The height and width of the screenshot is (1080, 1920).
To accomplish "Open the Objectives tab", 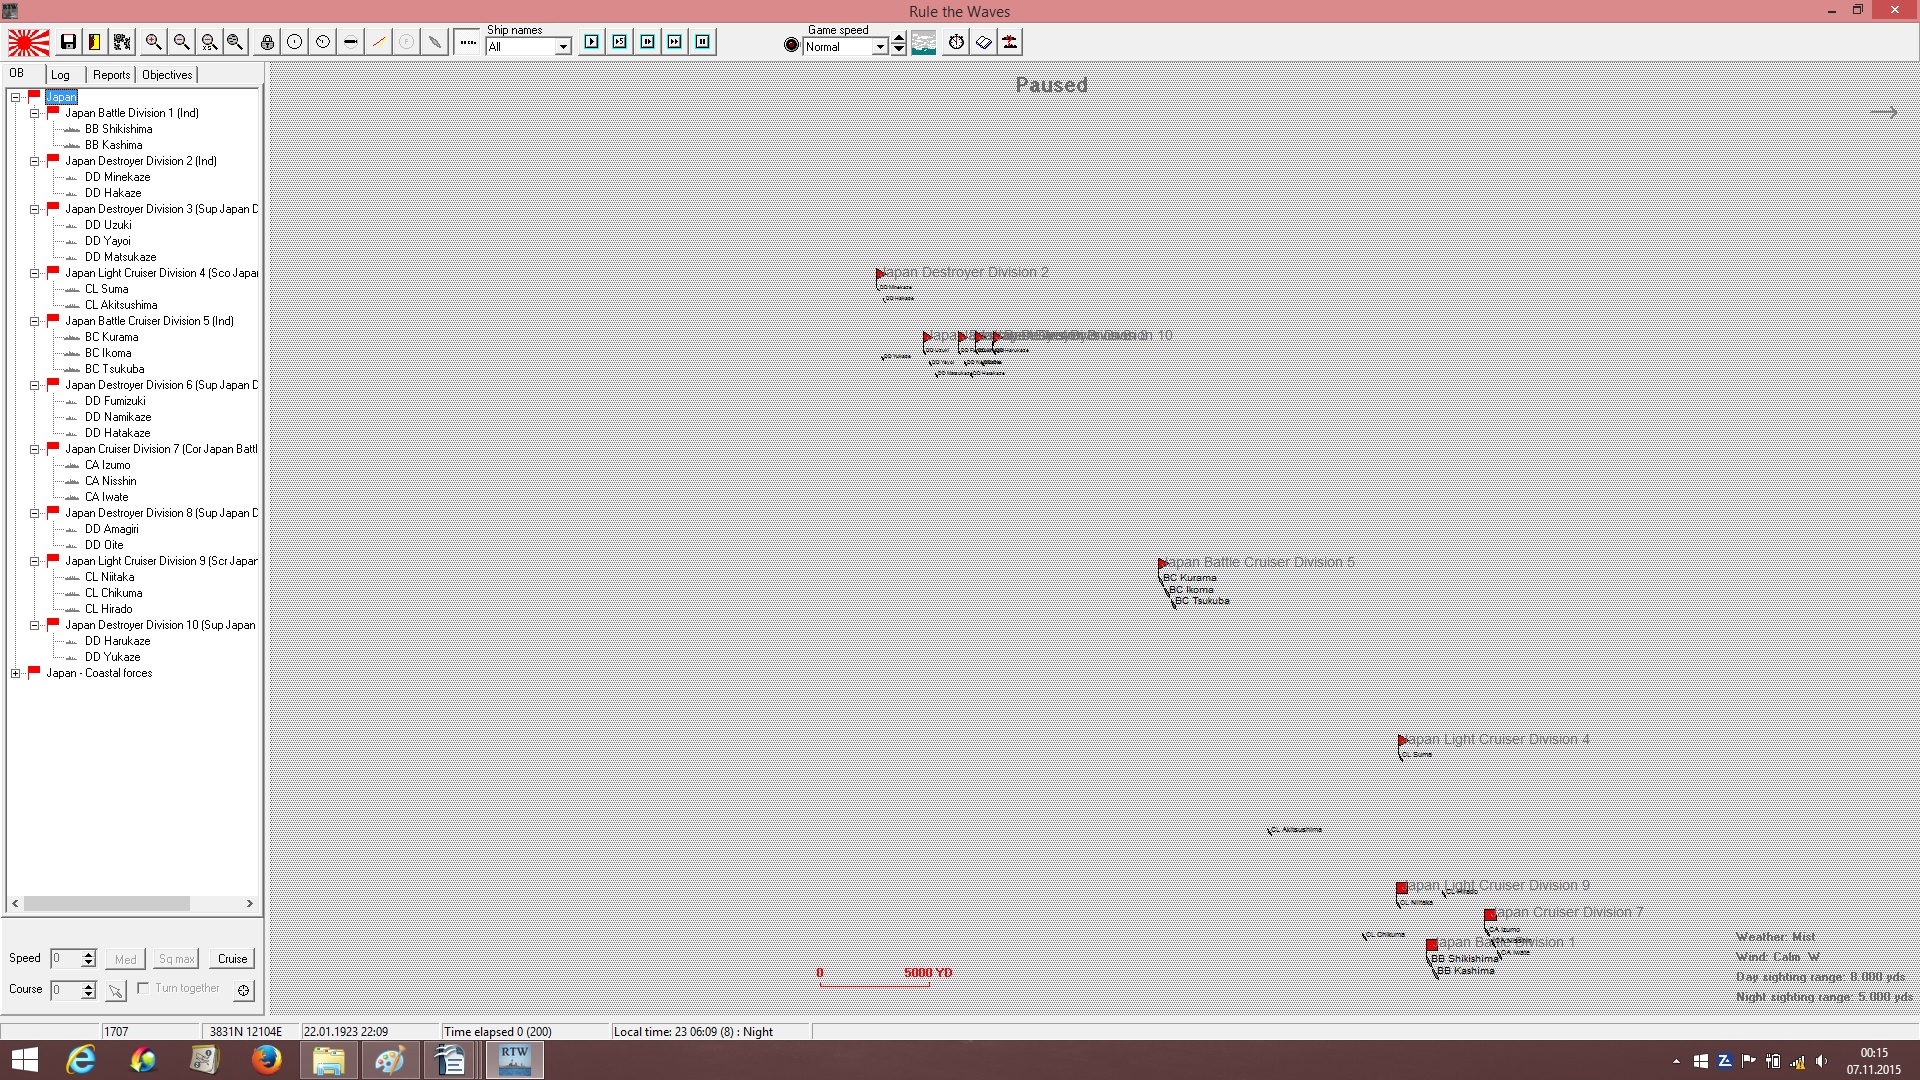I will pos(167,75).
